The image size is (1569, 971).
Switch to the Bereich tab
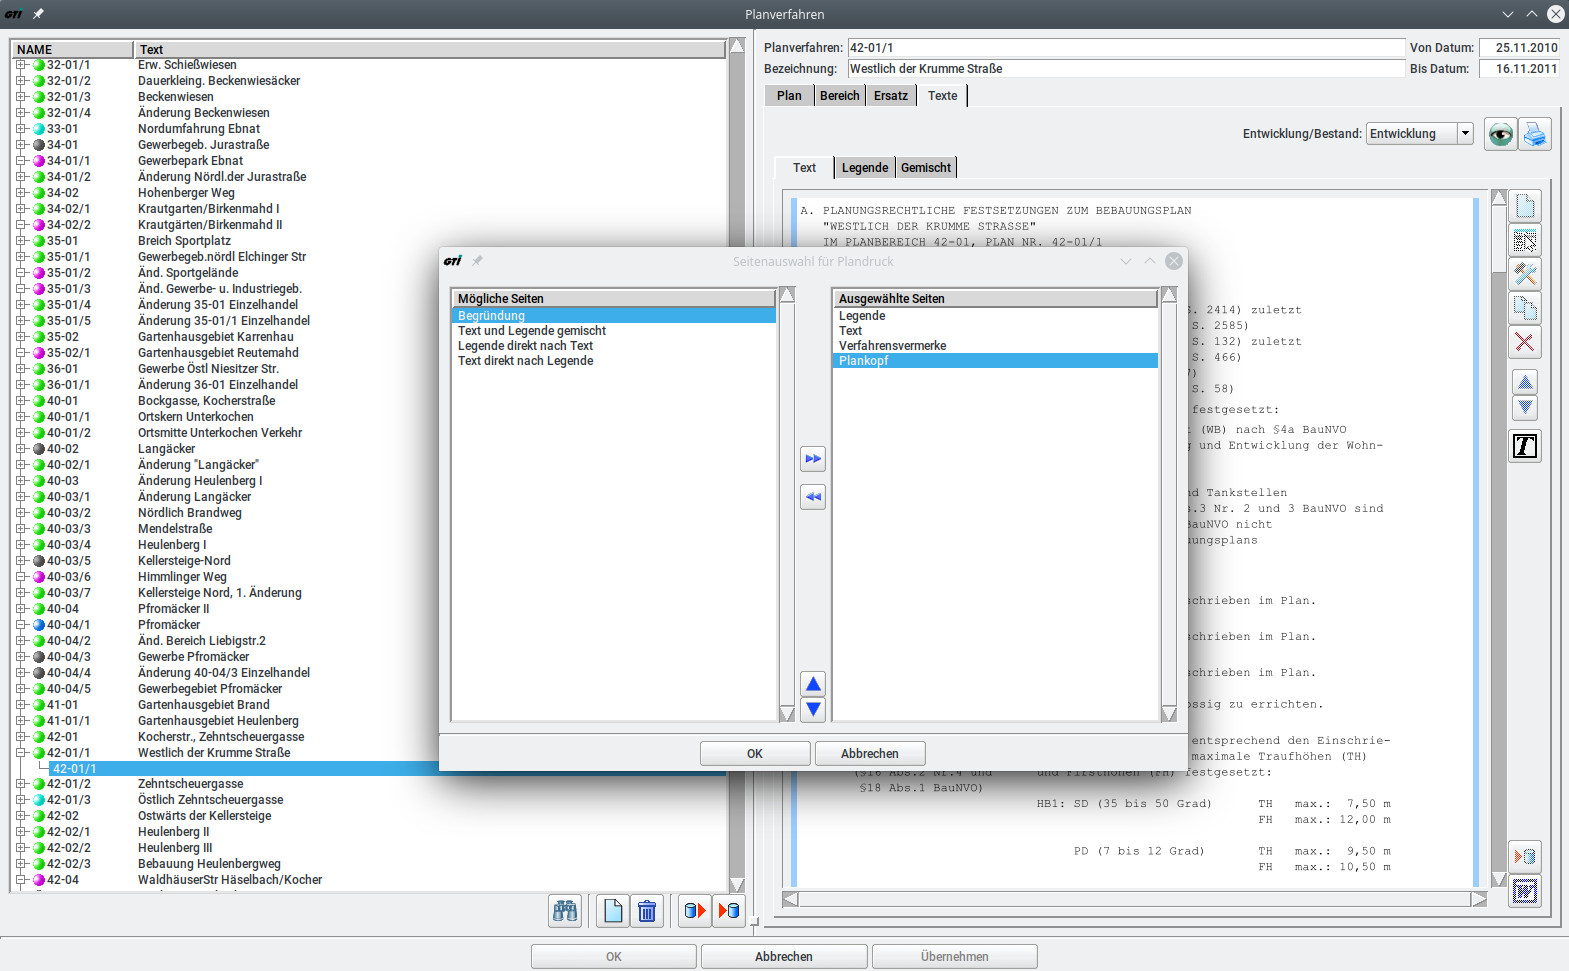pos(839,96)
